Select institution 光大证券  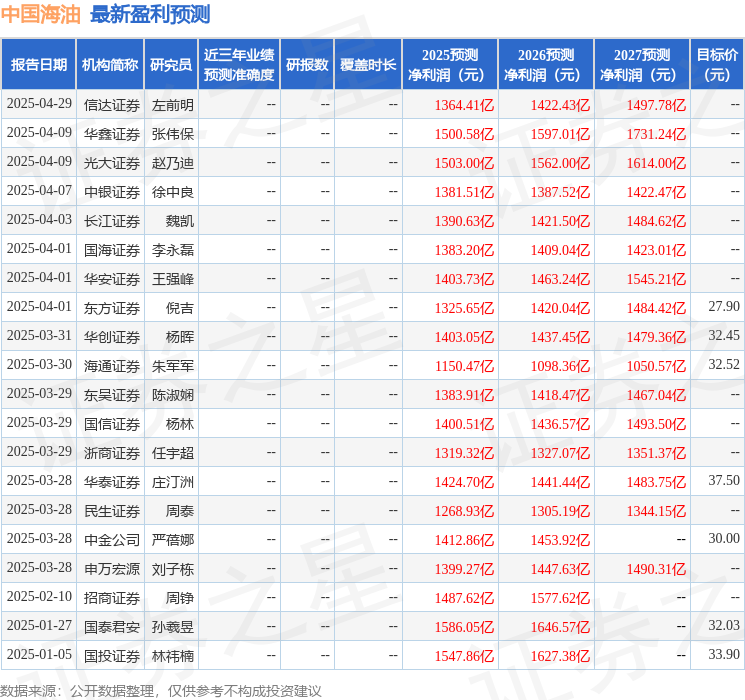tap(112, 163)
